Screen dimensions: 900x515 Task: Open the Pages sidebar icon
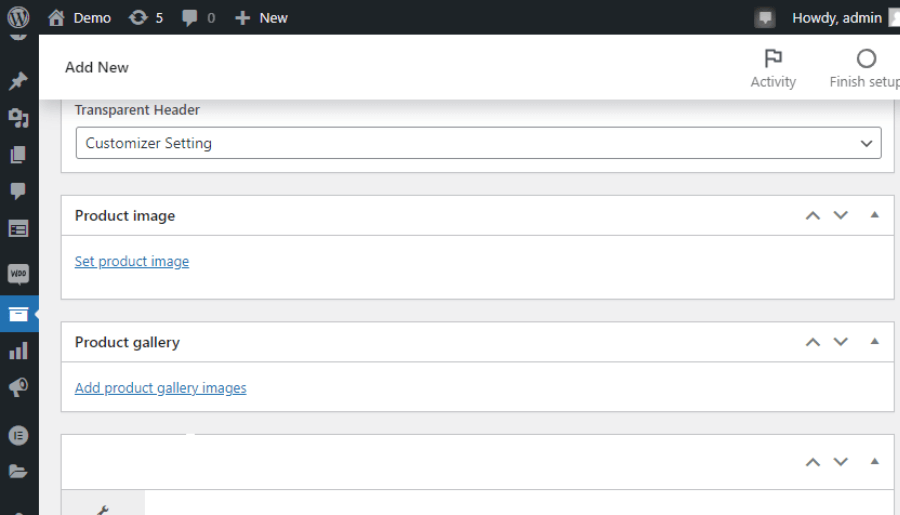(18, 154)
